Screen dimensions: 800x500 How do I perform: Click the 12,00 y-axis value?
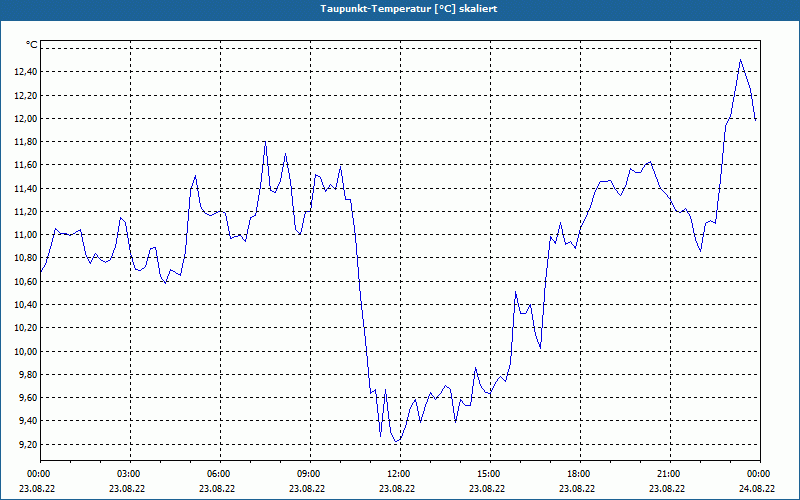point(26,119)
